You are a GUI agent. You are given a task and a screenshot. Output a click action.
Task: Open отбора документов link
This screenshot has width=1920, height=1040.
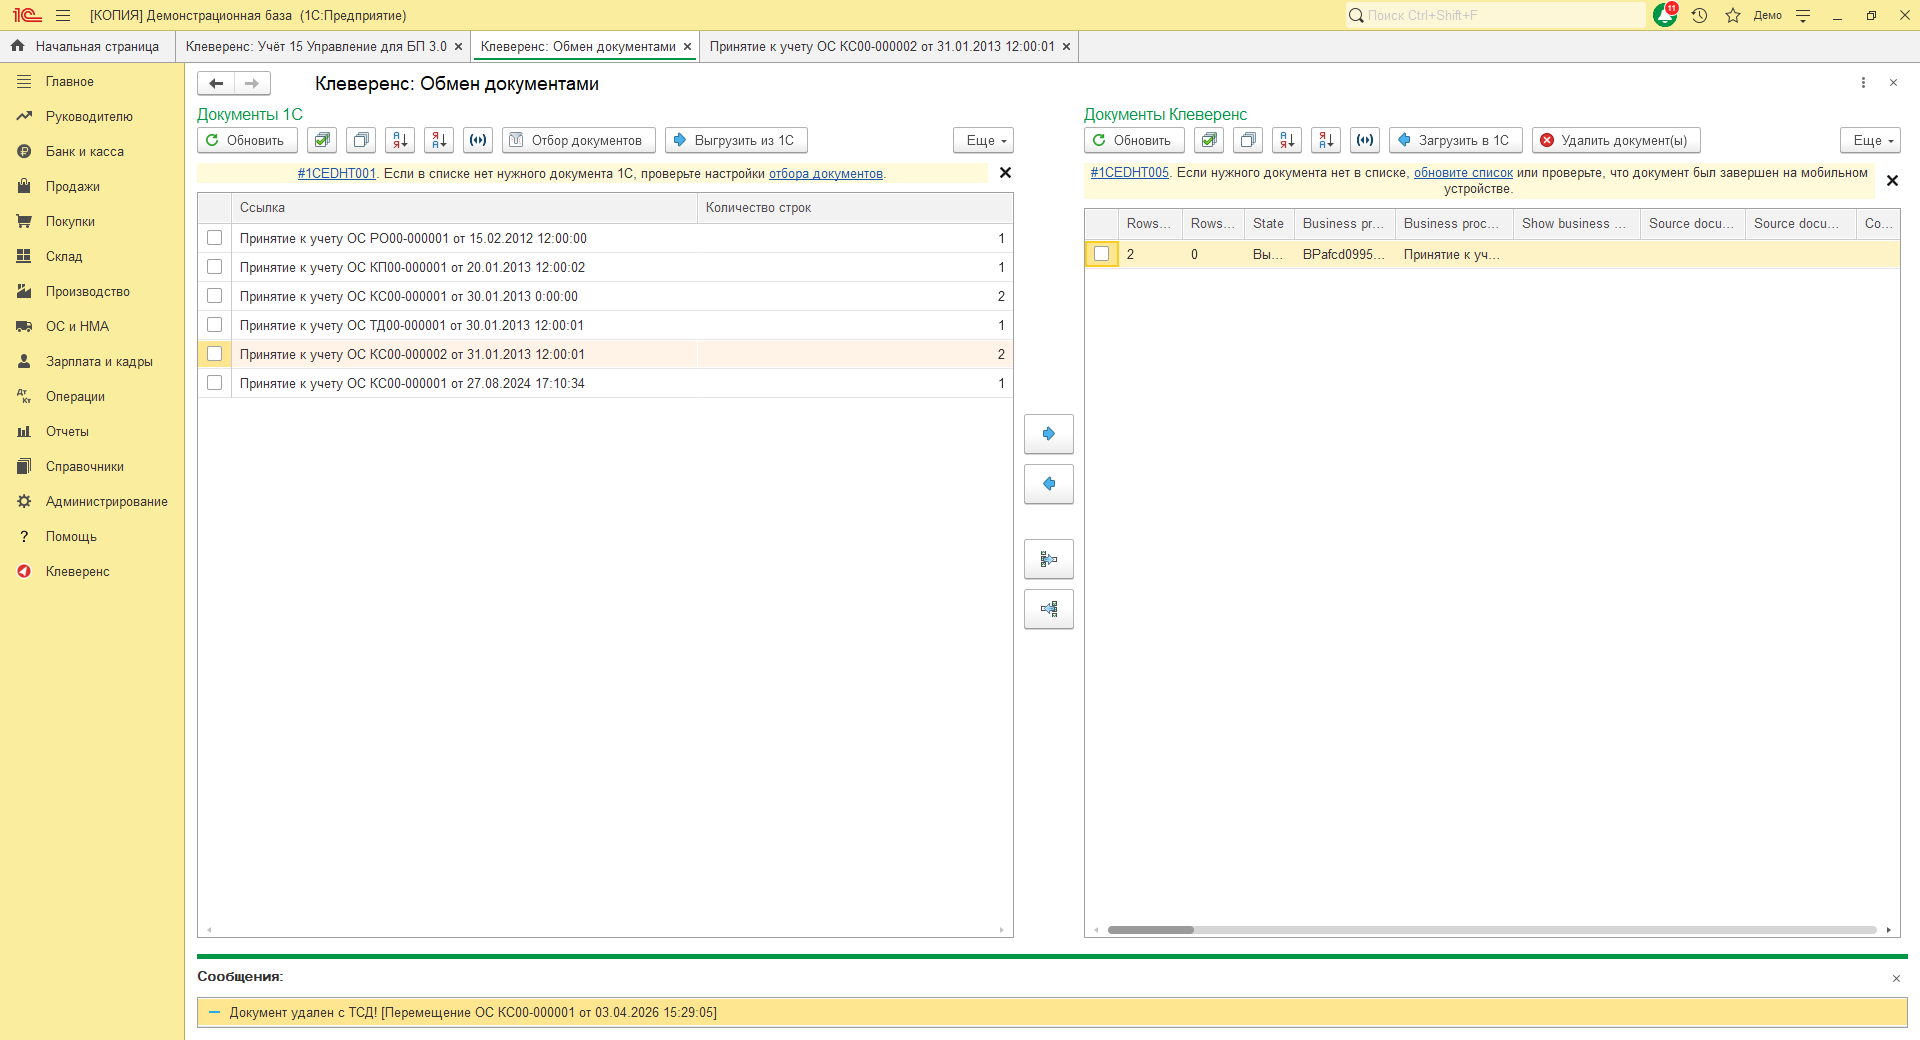pyautogui.click(x=826, y=174)
